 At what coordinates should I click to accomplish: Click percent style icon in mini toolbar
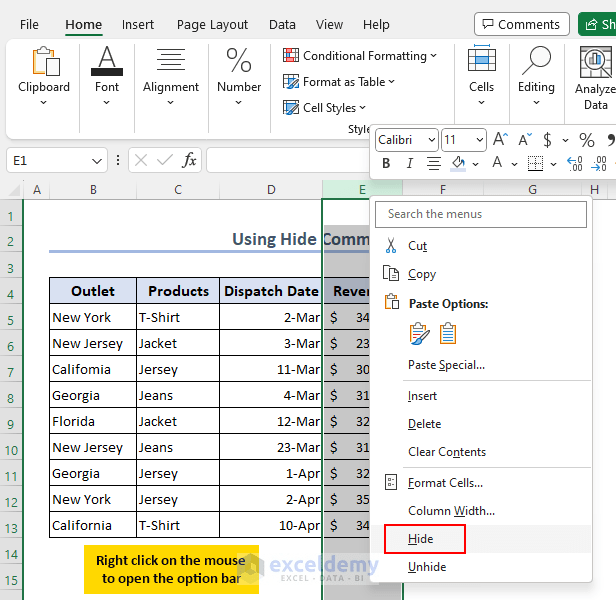(x=587, y=140)
